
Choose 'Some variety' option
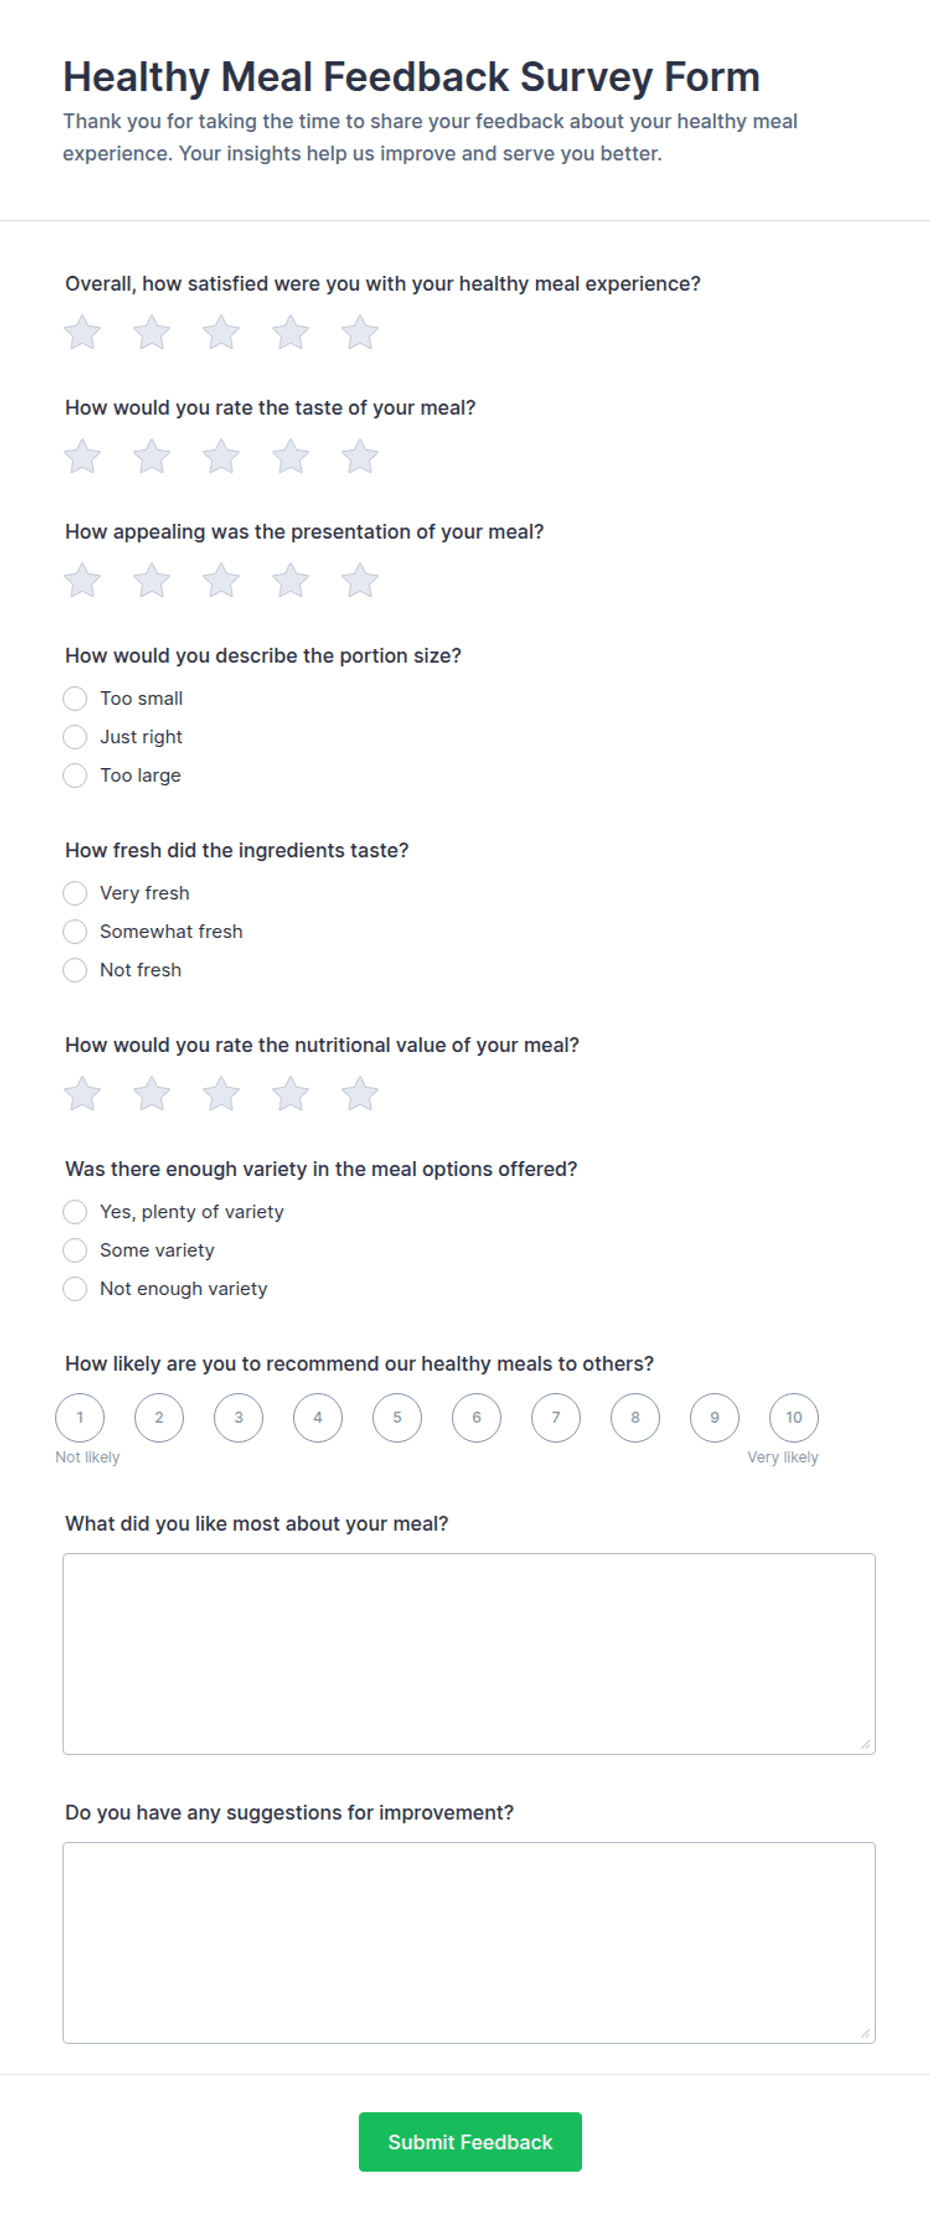(75, 1250)
